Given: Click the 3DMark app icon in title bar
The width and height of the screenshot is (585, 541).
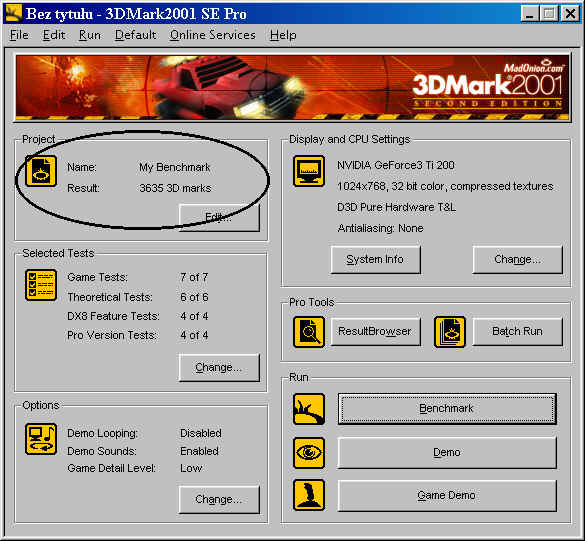Looking at the screenshot, I should (13, 13).
